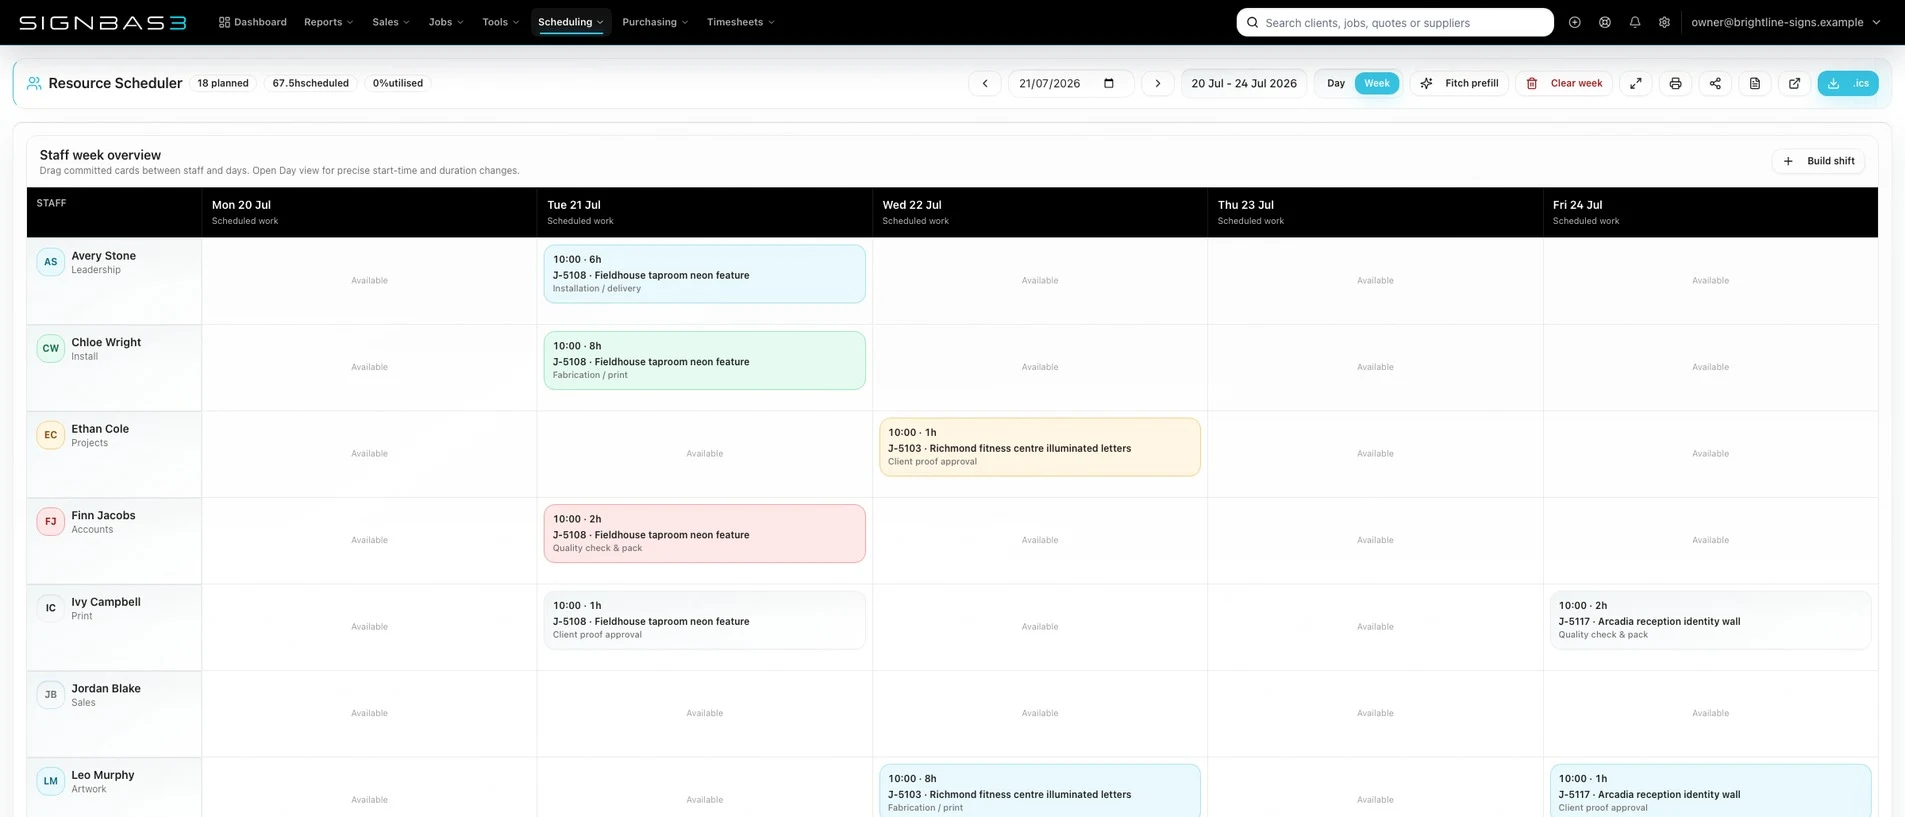Click the 18 planned badge
Image resolution: width=1905 pixels, height=817 pixels.
223,83
